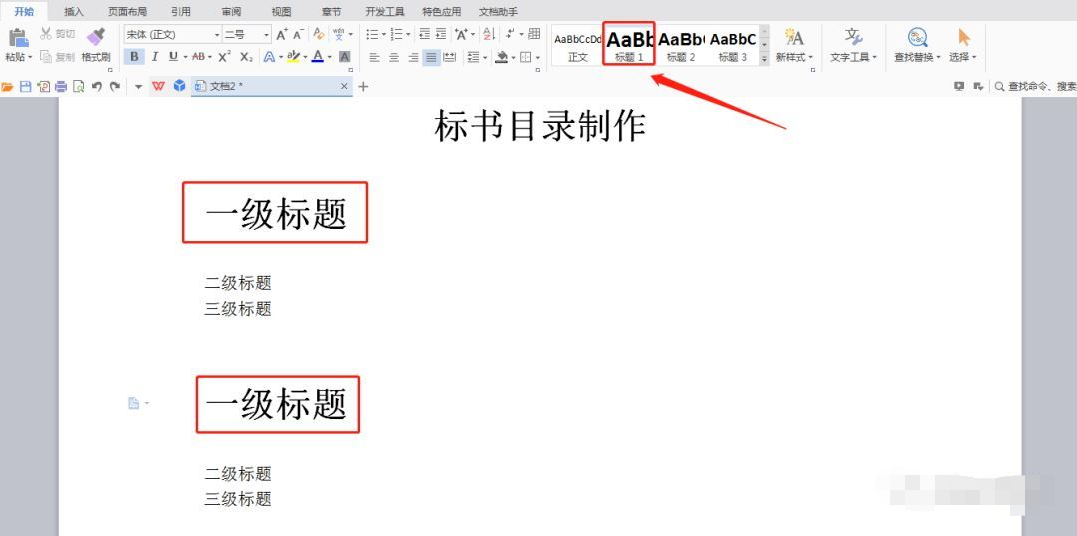
Task: Toggle Italic formatting button
Action: click(154, 57)
